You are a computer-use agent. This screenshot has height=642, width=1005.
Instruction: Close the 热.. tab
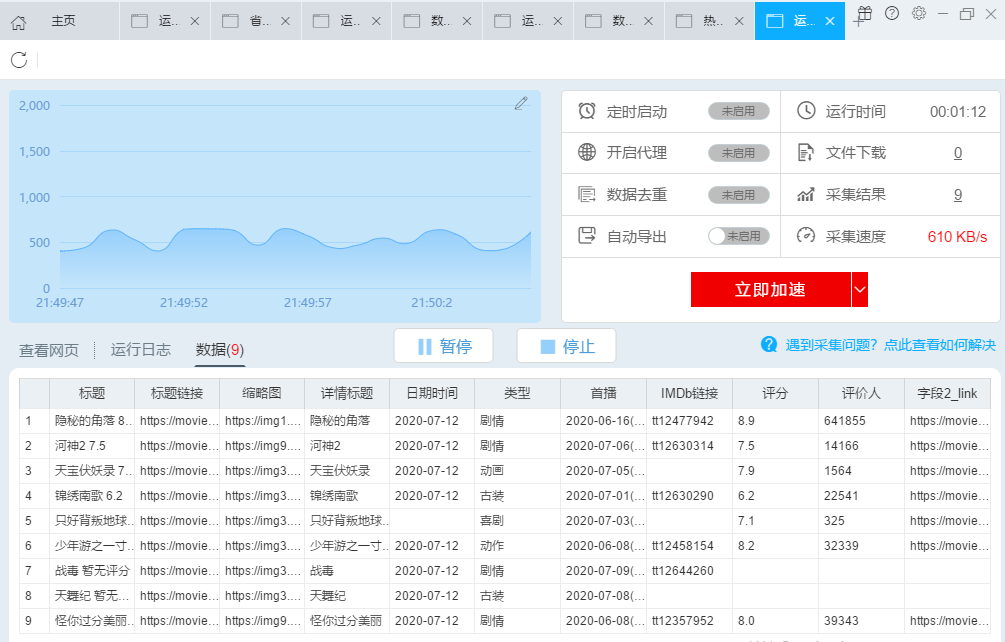point(739,21)
